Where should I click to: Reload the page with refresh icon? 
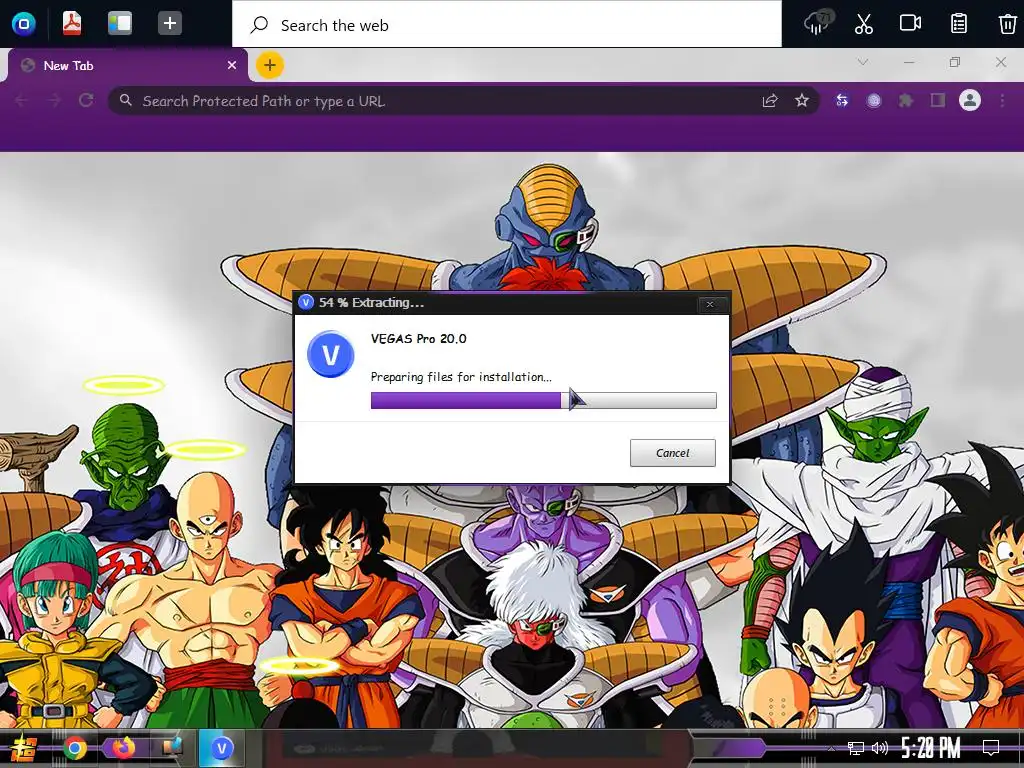point(86,101)
